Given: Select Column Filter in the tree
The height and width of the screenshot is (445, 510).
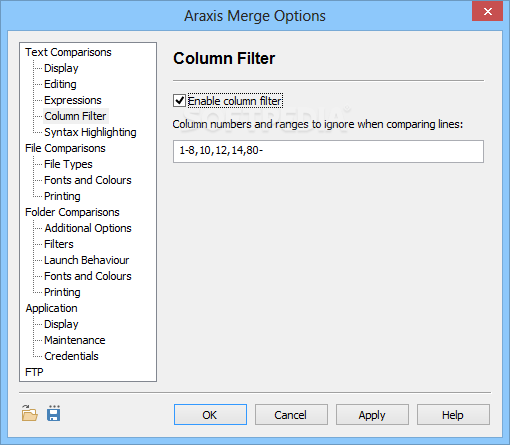Looking at the screenshot, I should (75, 116).
